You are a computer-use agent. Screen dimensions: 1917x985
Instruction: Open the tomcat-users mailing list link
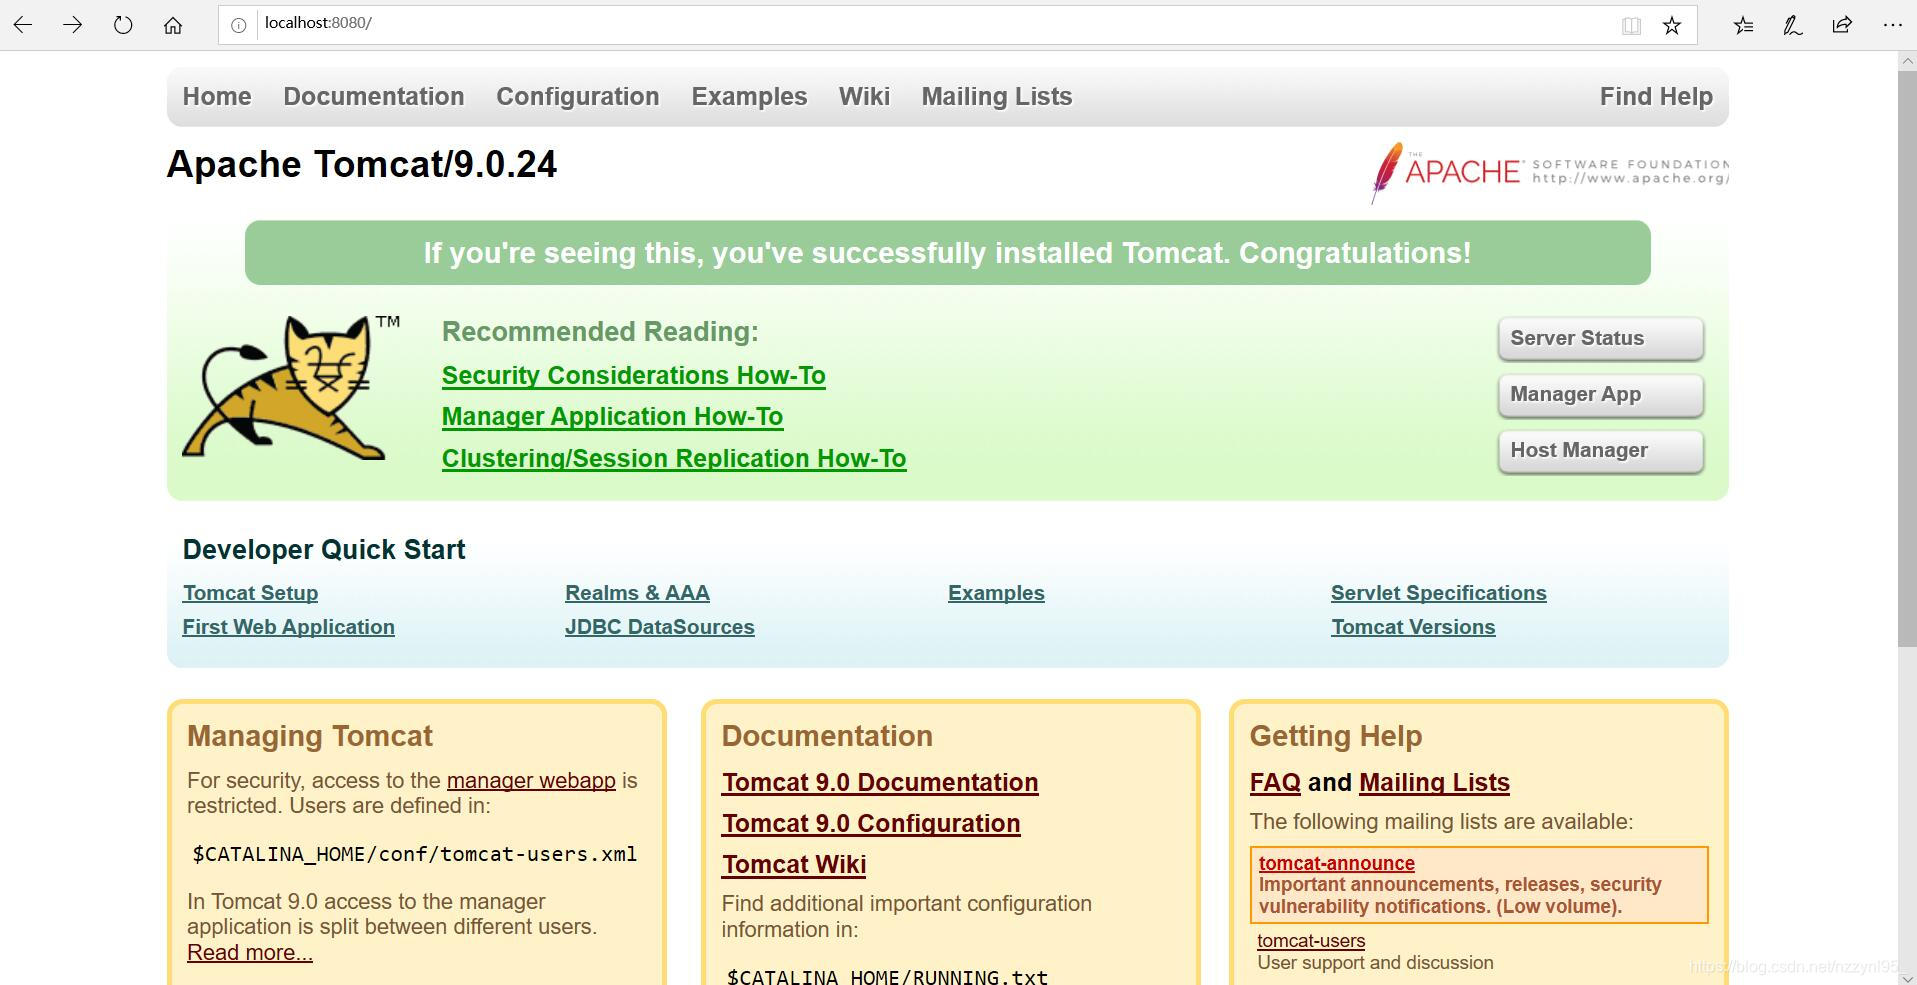click(1311, 941)
